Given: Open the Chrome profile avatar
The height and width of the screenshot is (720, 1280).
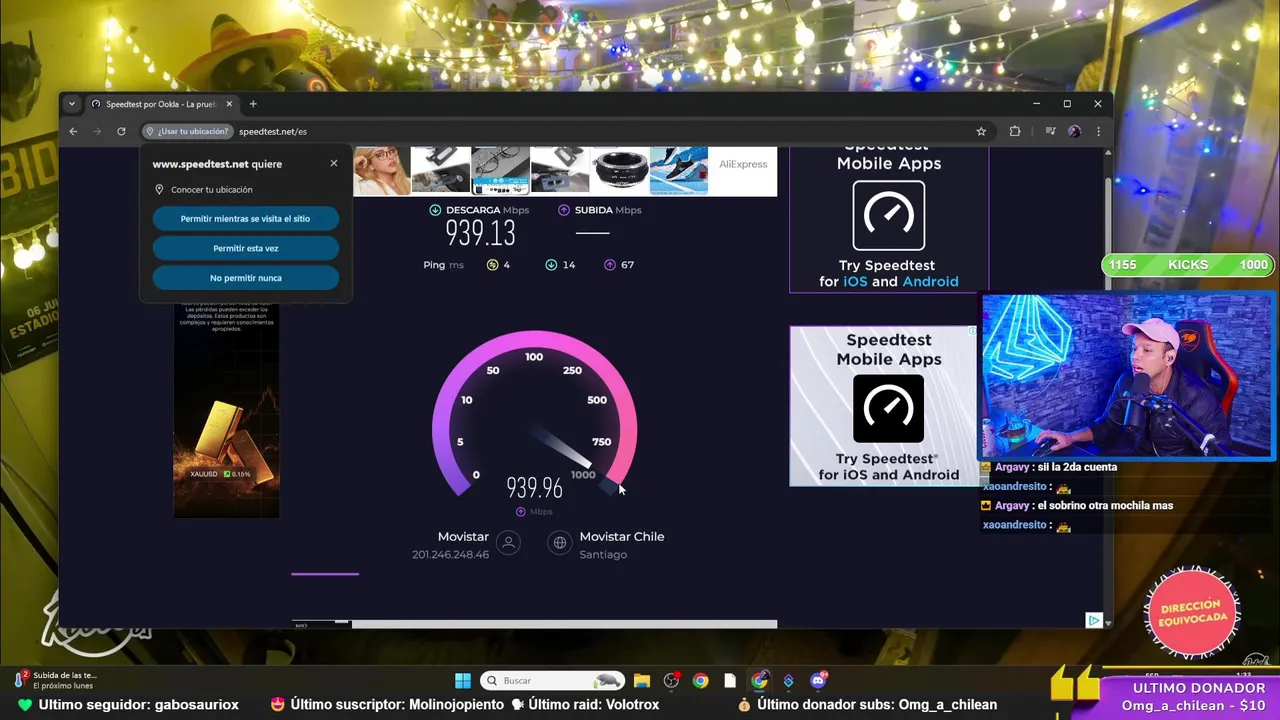Looking at the screenshot, I should tap(1074, 131).
